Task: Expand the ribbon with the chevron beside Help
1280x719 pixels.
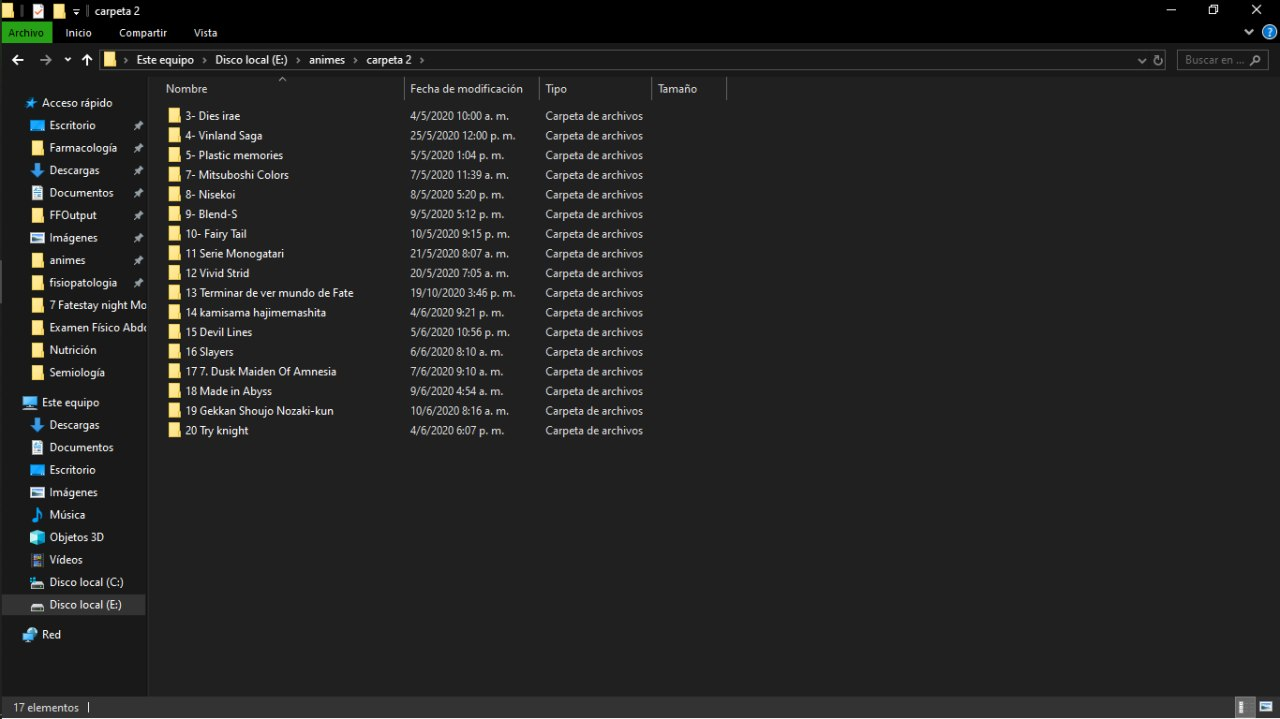Action: [x=1250, y=32]
